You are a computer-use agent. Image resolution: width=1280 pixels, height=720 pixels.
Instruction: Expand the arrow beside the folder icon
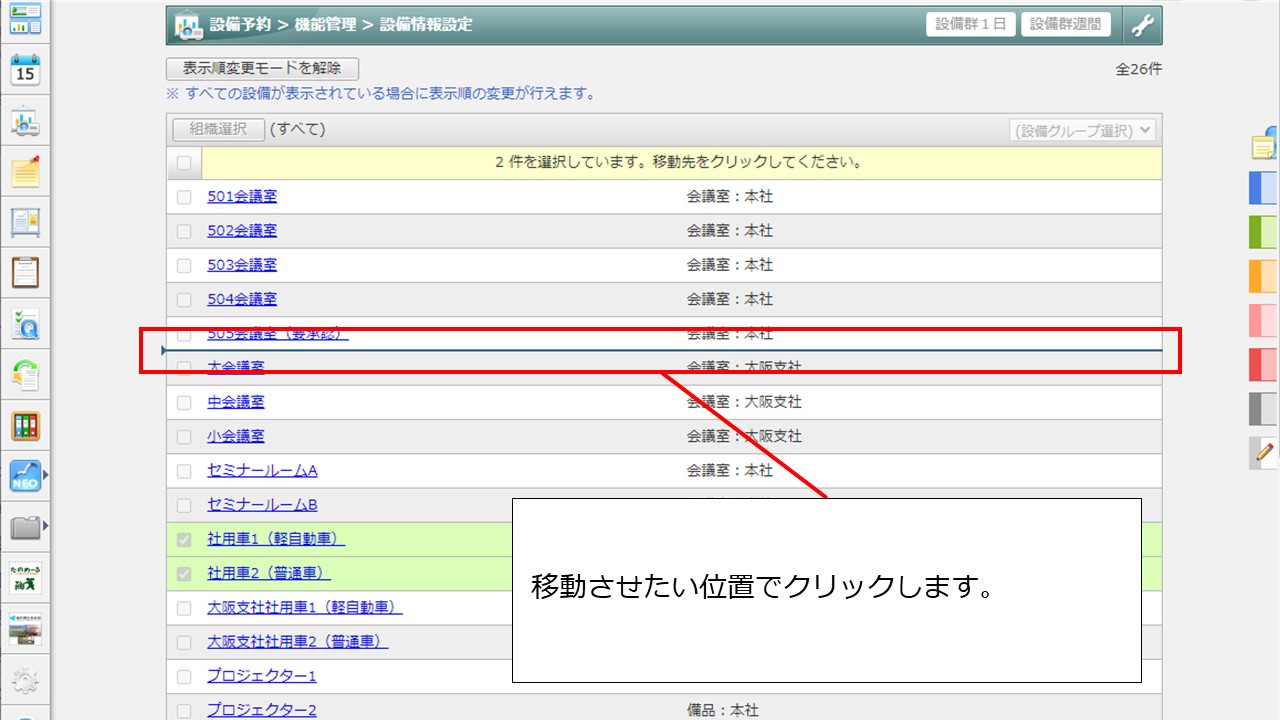(46, 525)
